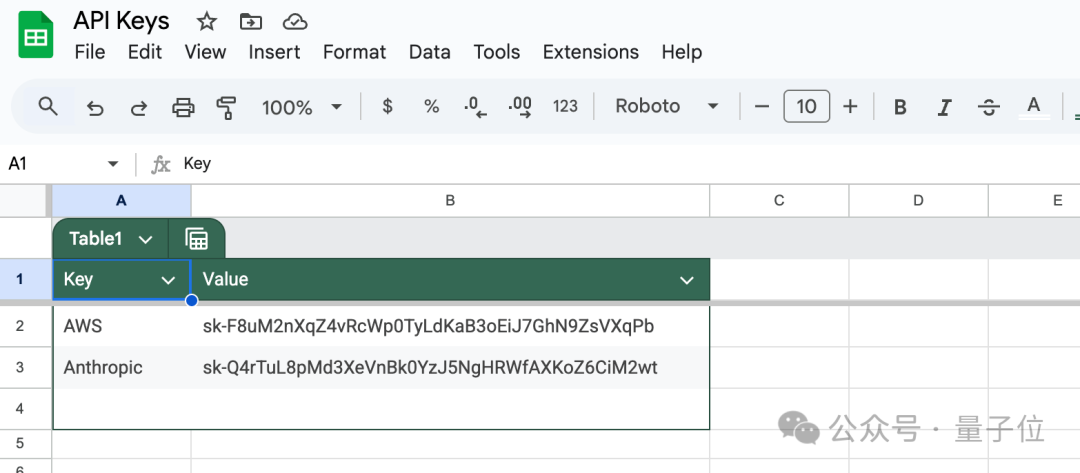The image size is (1080, 473).
Task: Format as currency with dollar icon
Action: point(387,106)
